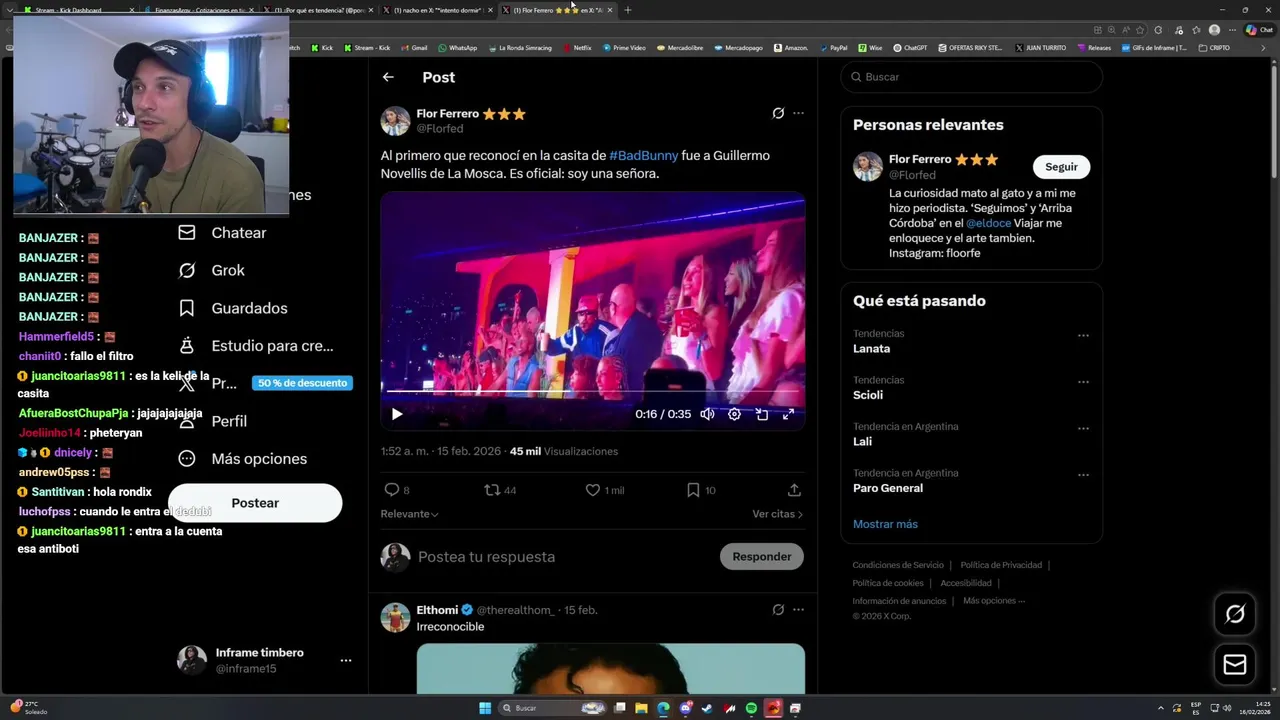Open the Grok icon on Flor Ferrero's post
The height and width of the screenshot is (720, 1280).
point(778,113)
